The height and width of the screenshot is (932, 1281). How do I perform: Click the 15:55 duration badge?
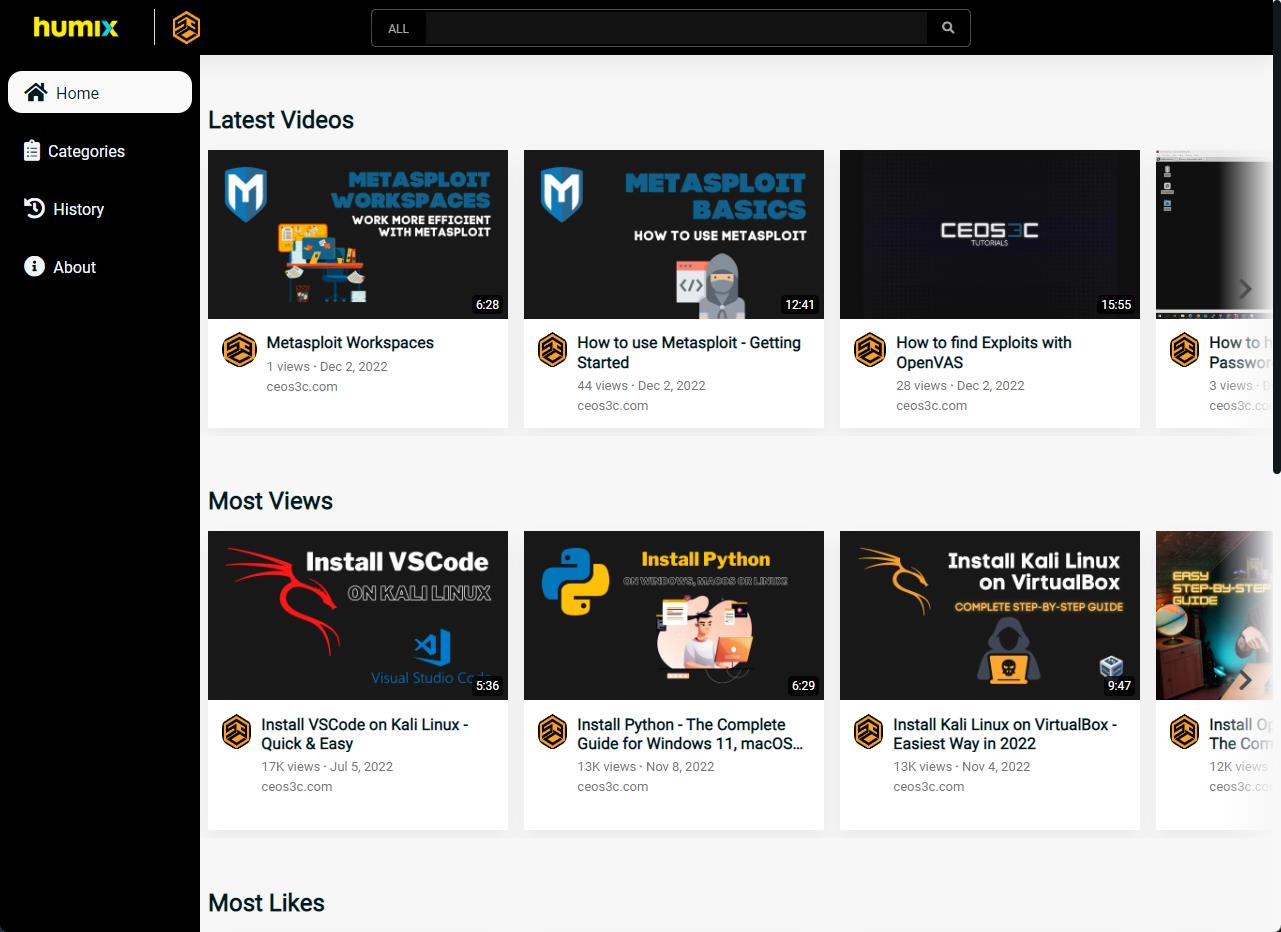point(1116,304)
